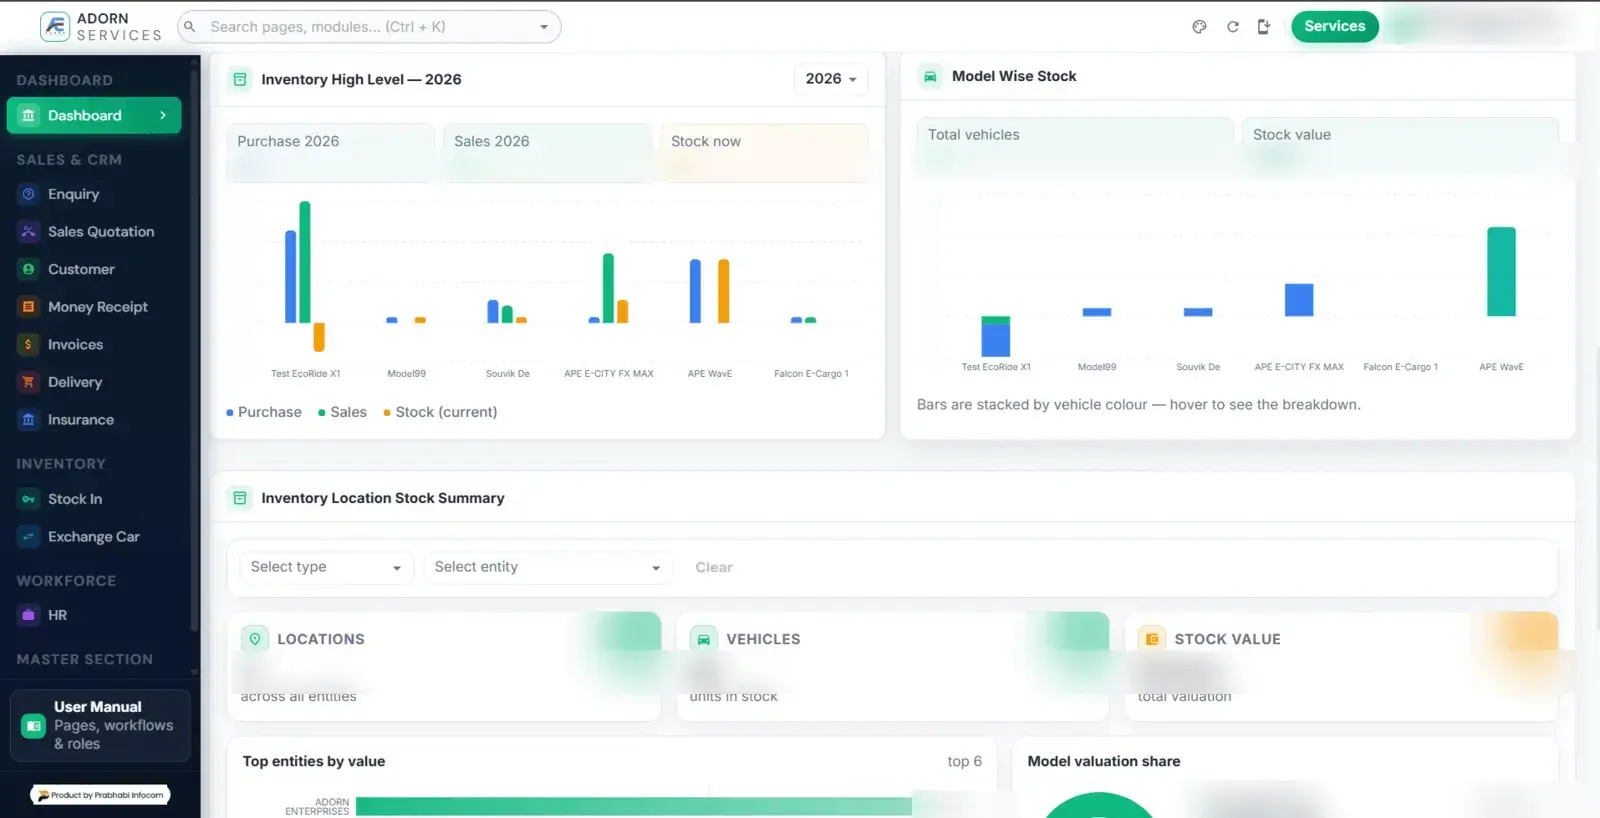
Task: Click the 'Top entities by value' heading
Action: pyautogui.click(x=314, y=762)
